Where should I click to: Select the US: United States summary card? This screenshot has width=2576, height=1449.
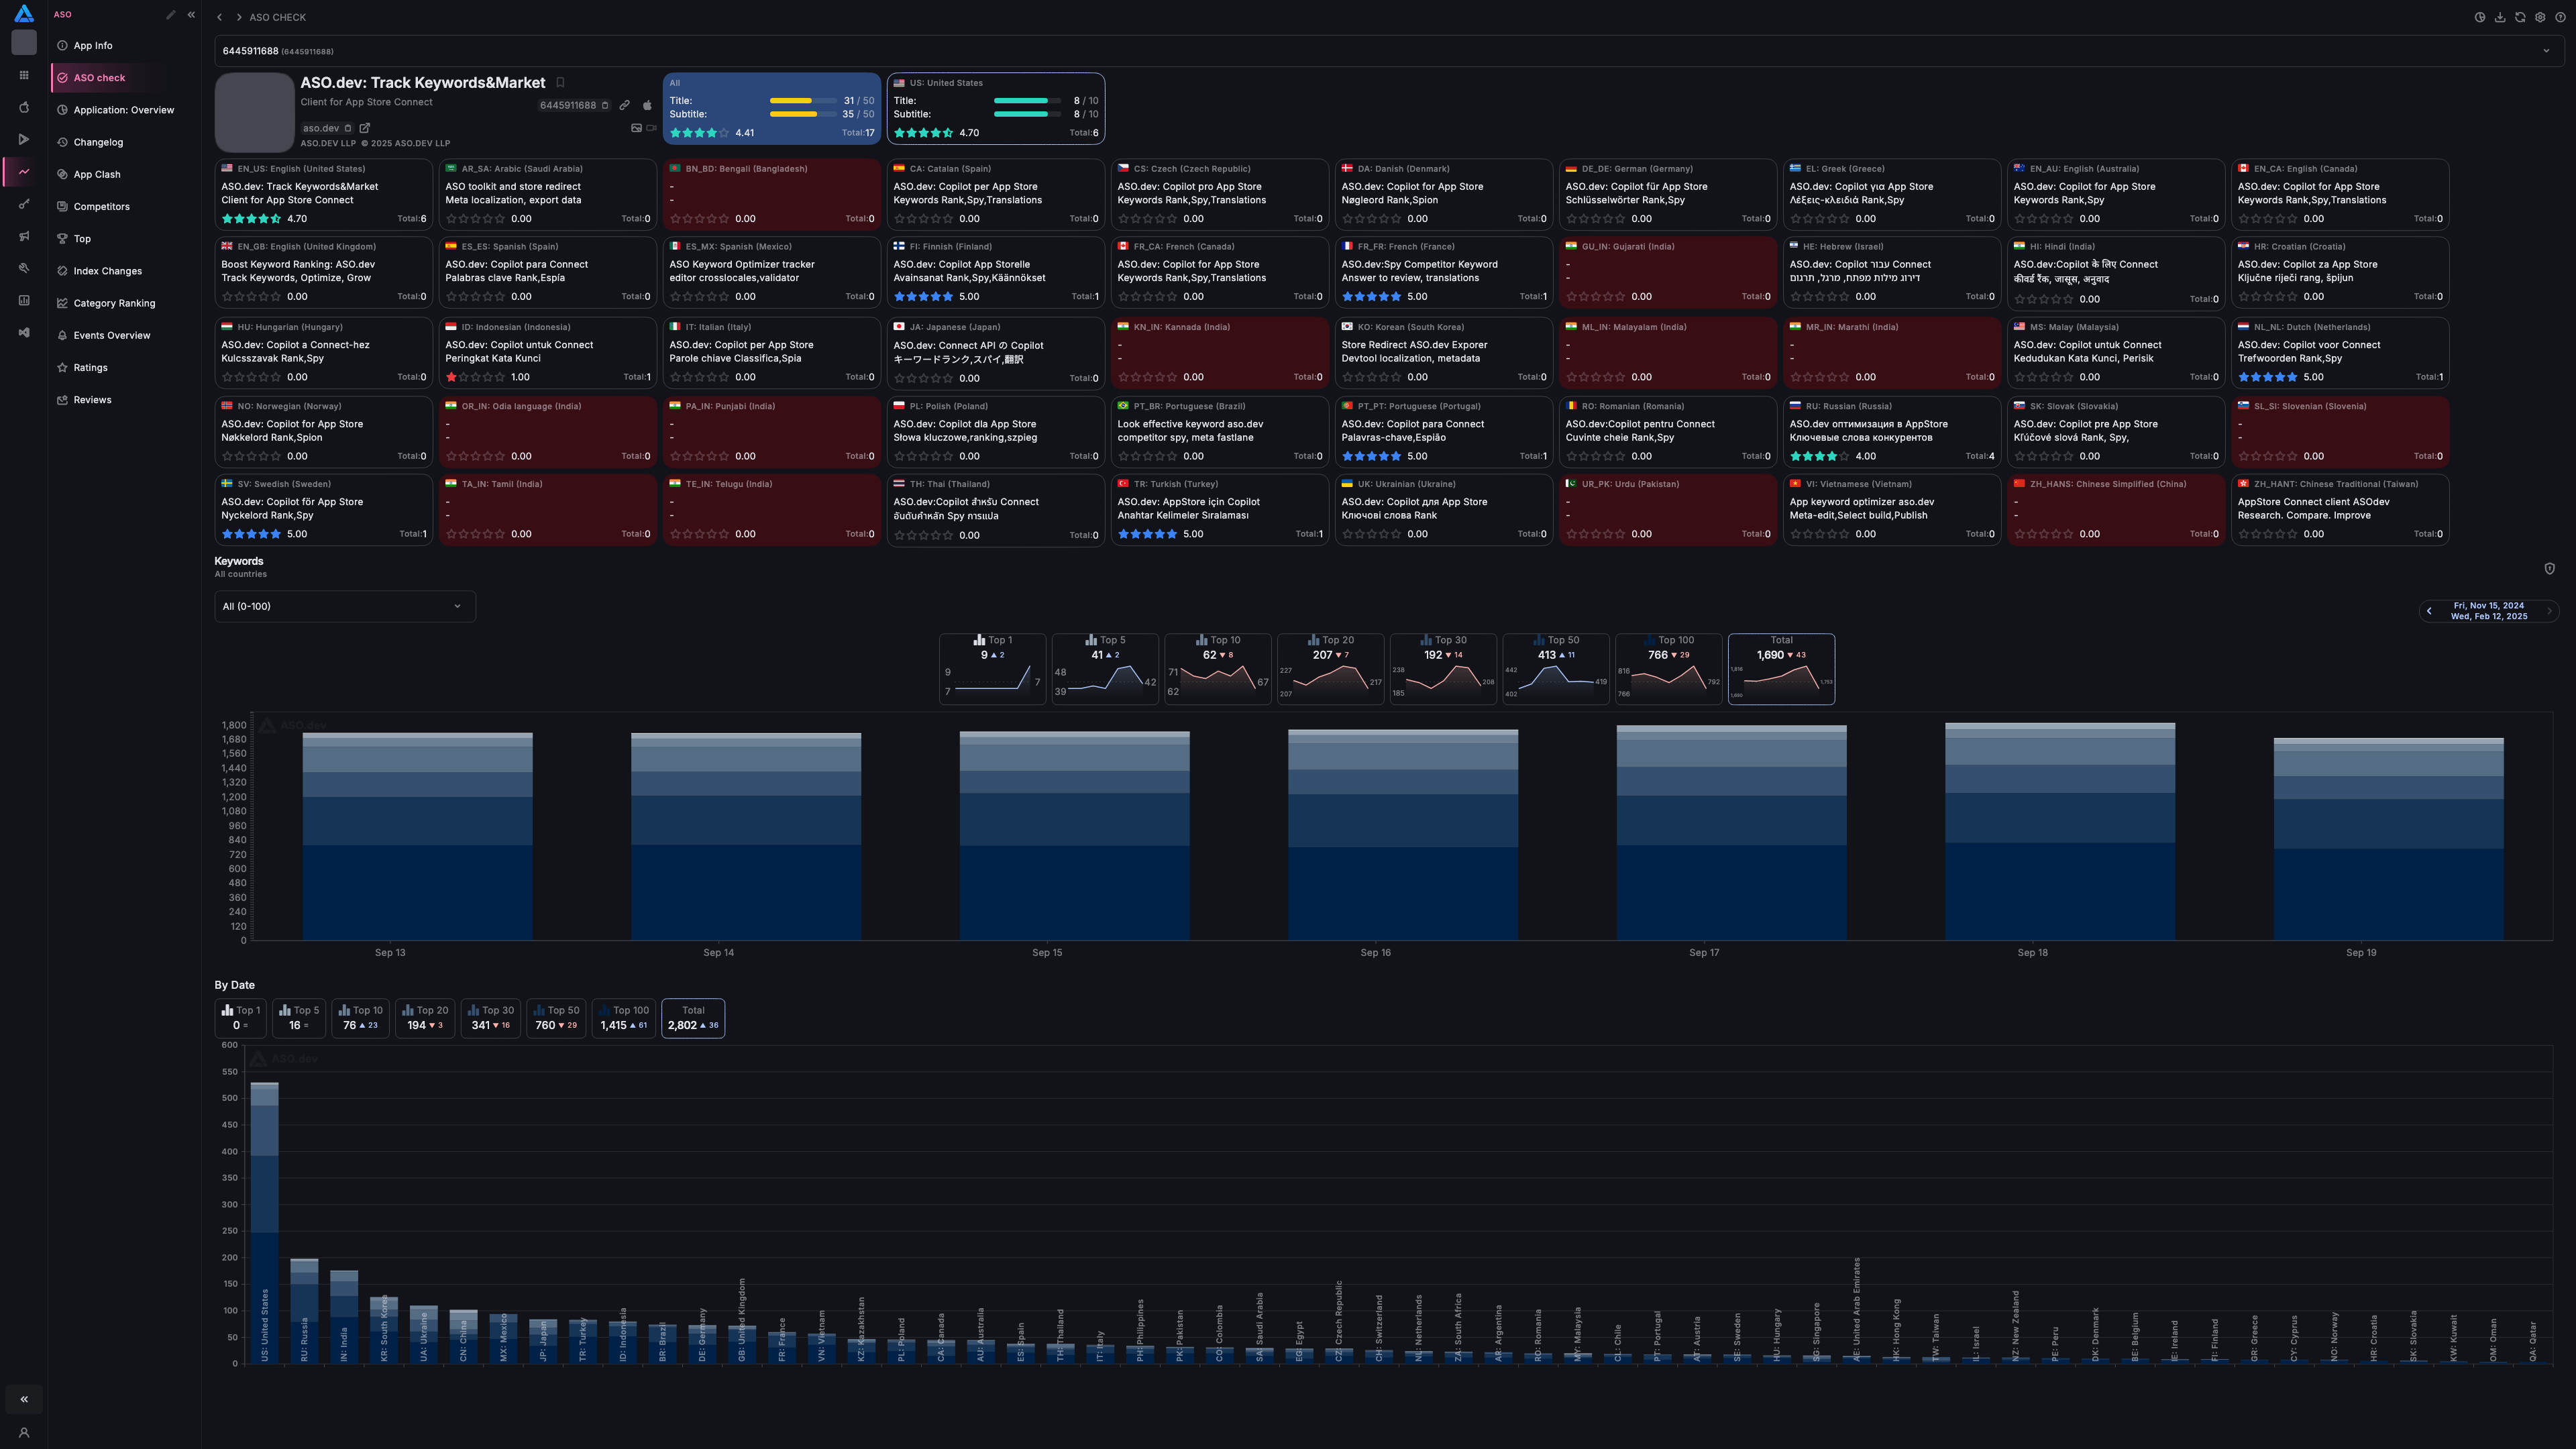996,108
